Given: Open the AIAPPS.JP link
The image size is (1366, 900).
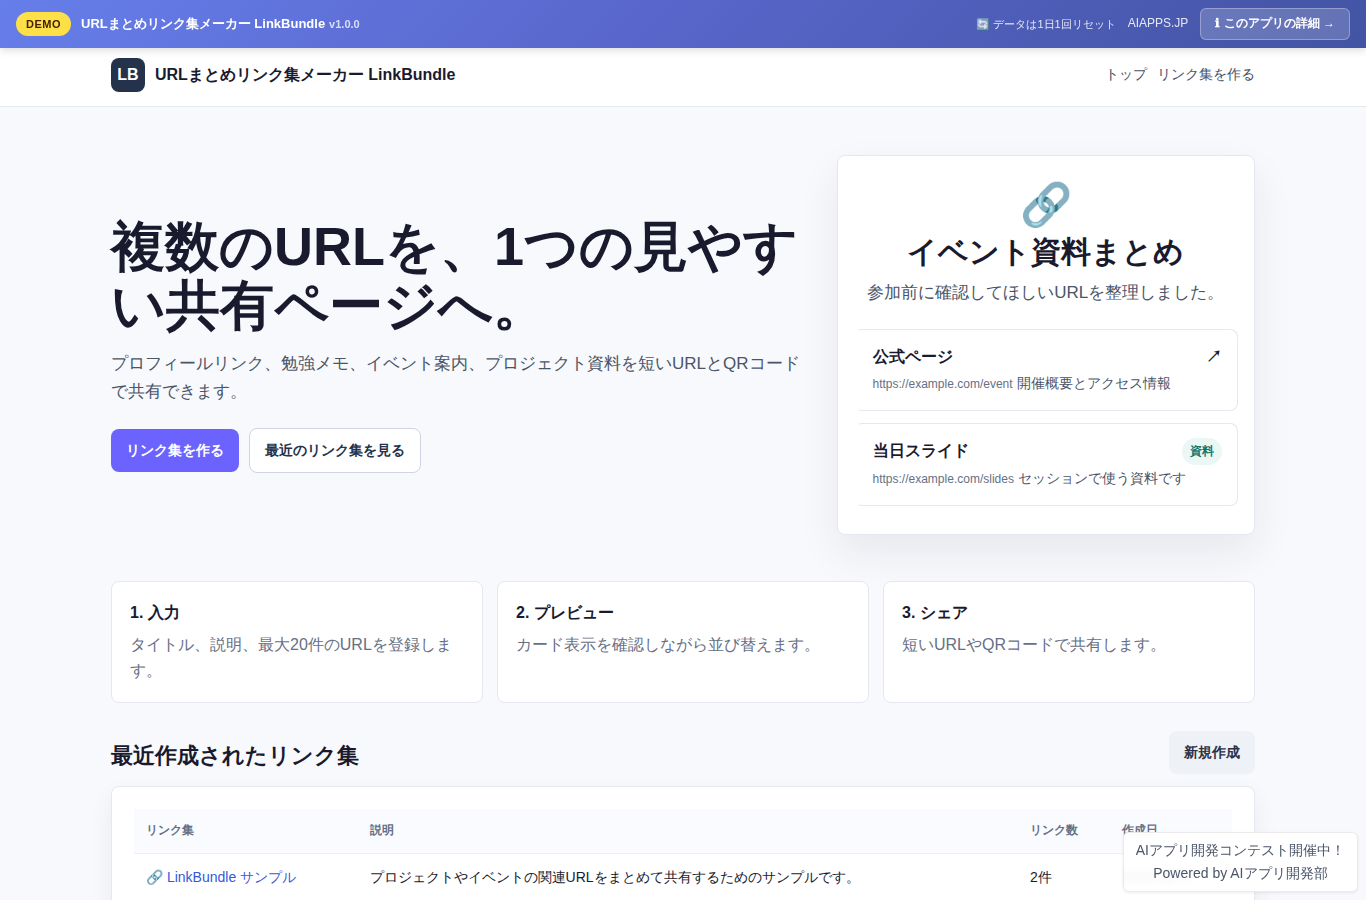Looking at the screenshot, I should tap(1158, 23).
